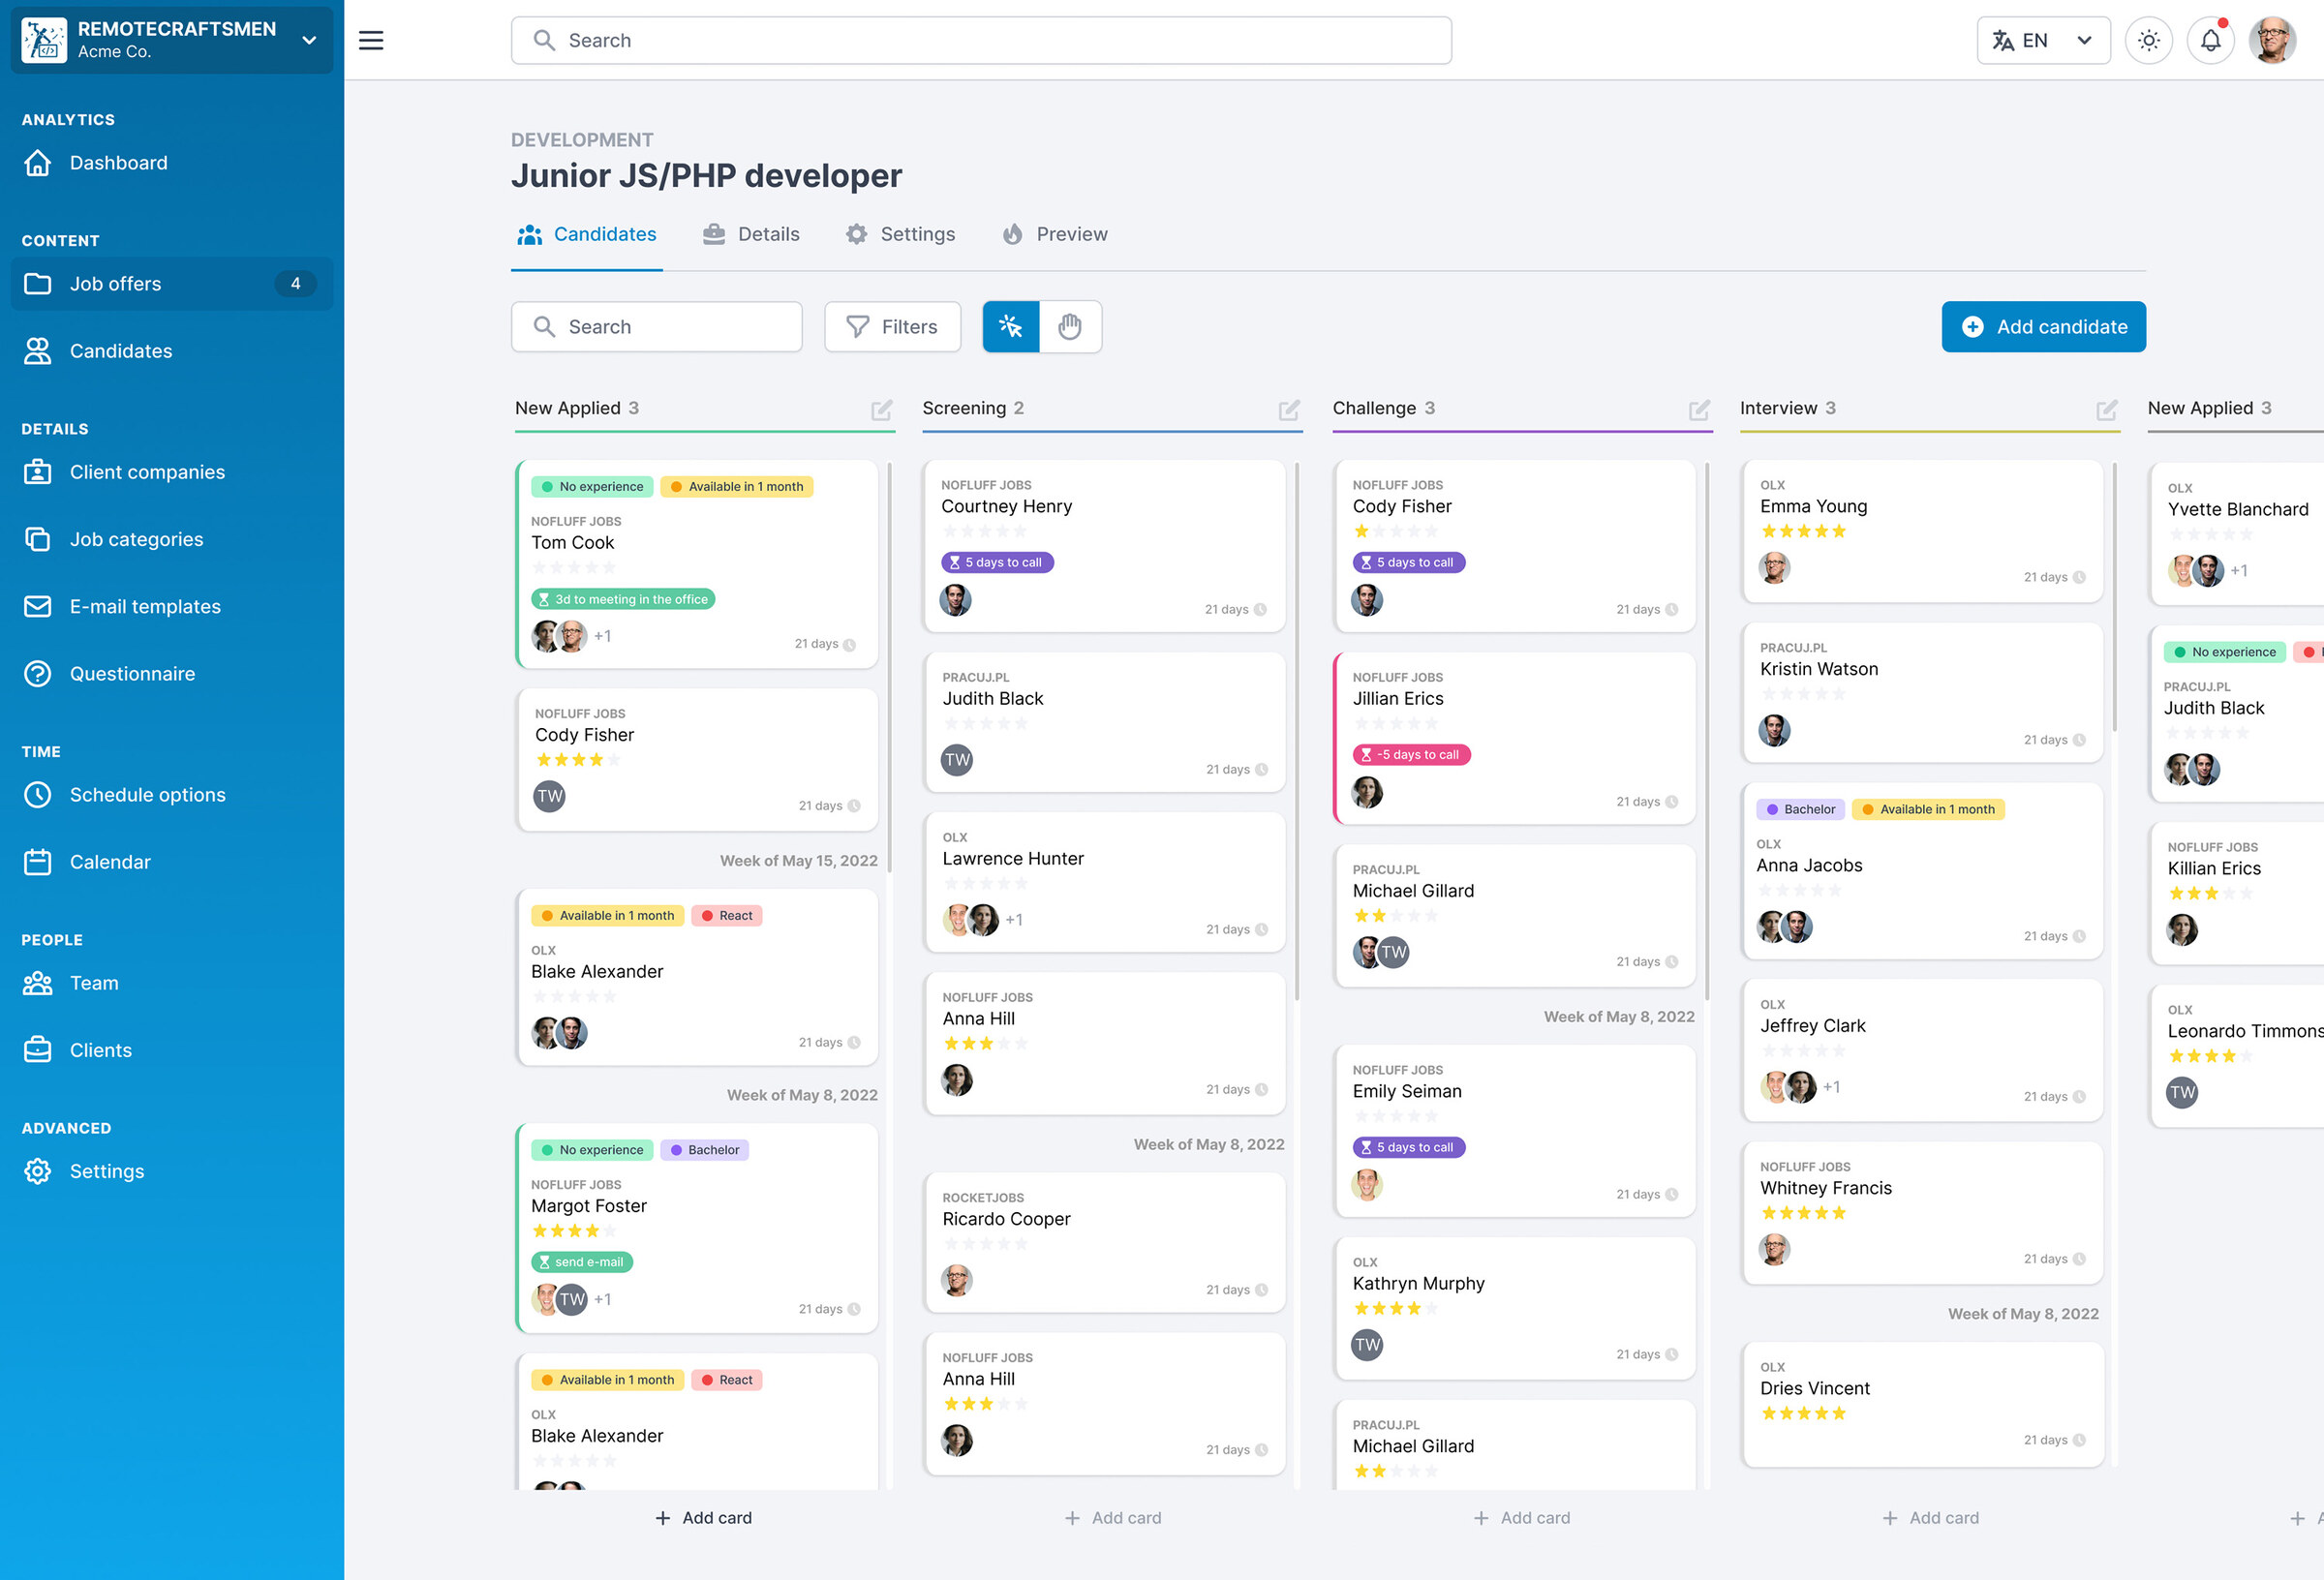2324x1580 pixels.
Task: Click '3d to meeting in the office' badge
Action: click(623, 599)
